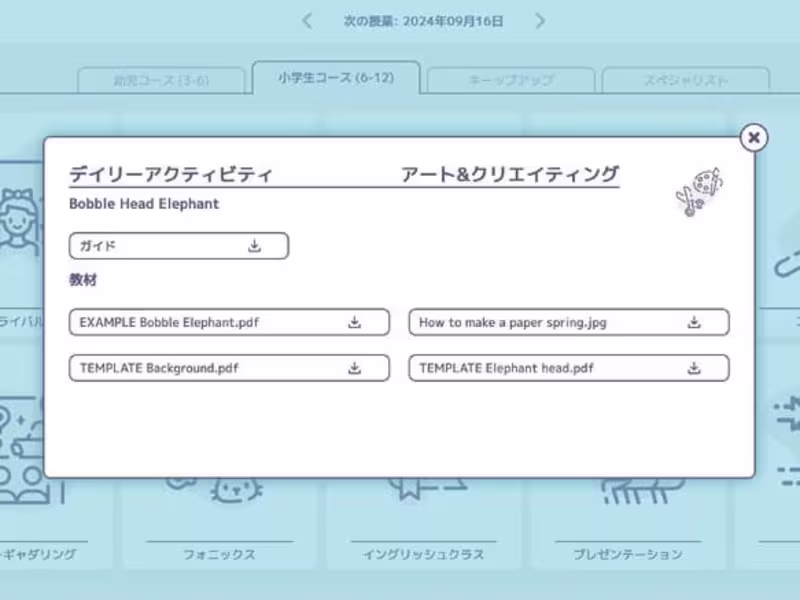Image resolution: width=800 pixels, height=600 pixels.
Task: Click the Bobble Head Elephant title
Action: click(x=144, y=204)
